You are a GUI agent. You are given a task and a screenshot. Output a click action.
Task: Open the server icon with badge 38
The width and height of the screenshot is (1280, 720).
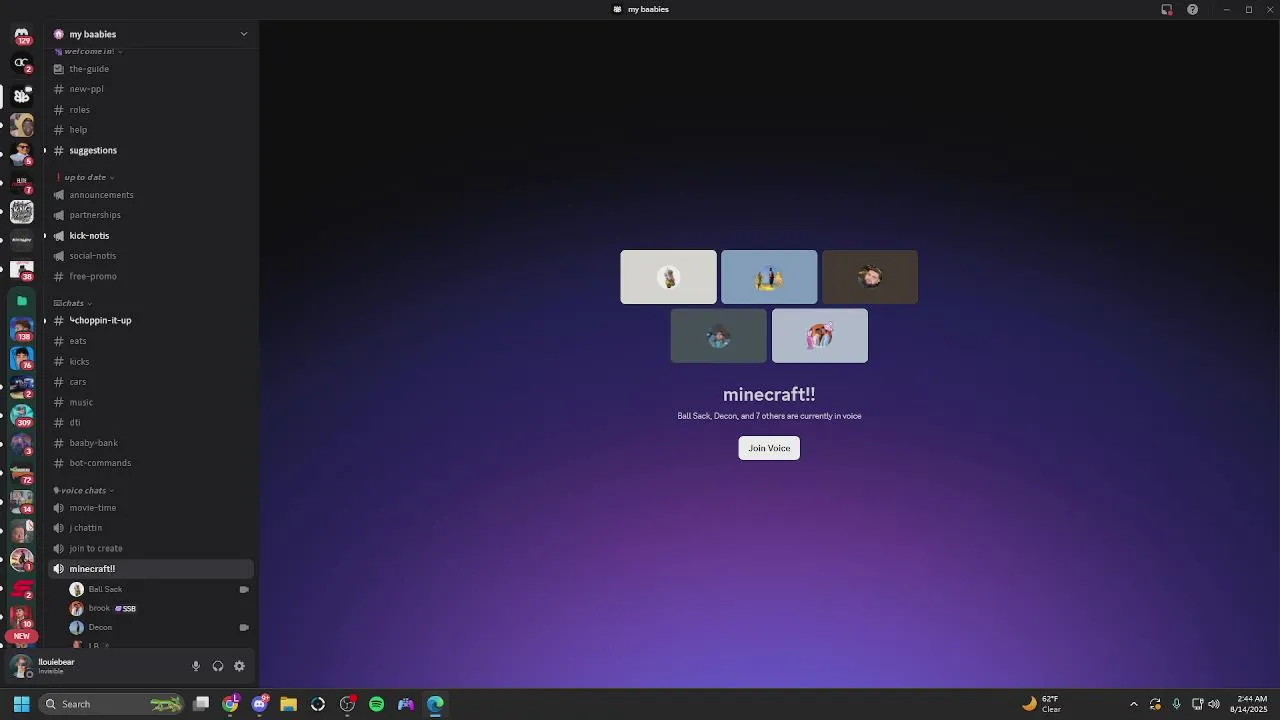tap(22, 270)
